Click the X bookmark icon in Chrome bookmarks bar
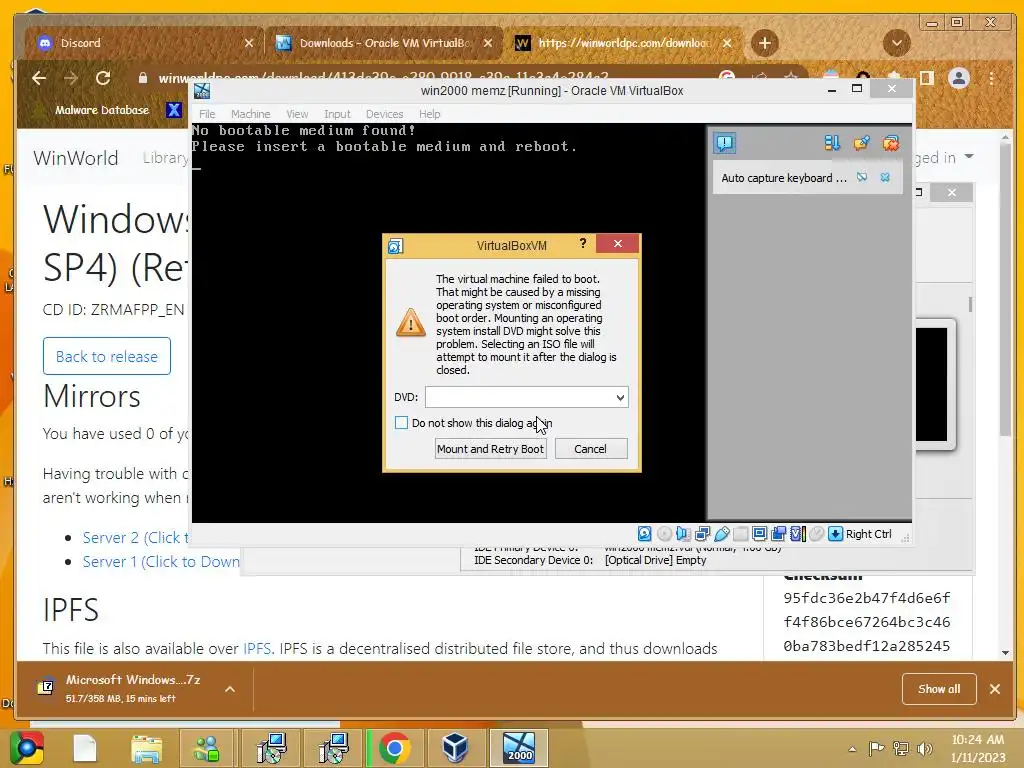1024x768 pixels. 174,110
